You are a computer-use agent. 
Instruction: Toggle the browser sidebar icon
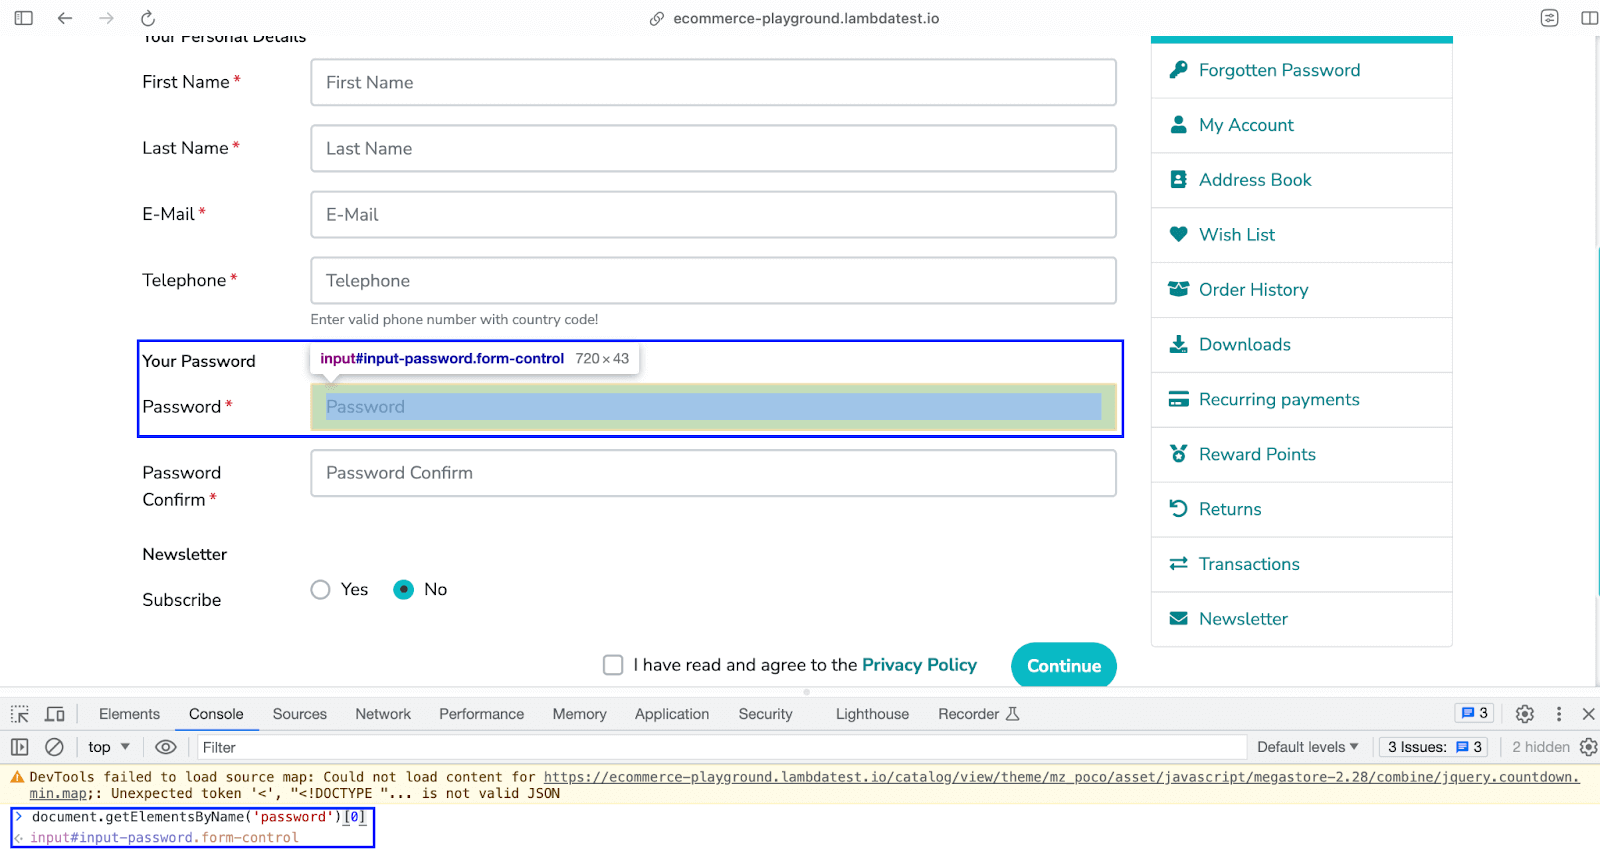[24, 18]
